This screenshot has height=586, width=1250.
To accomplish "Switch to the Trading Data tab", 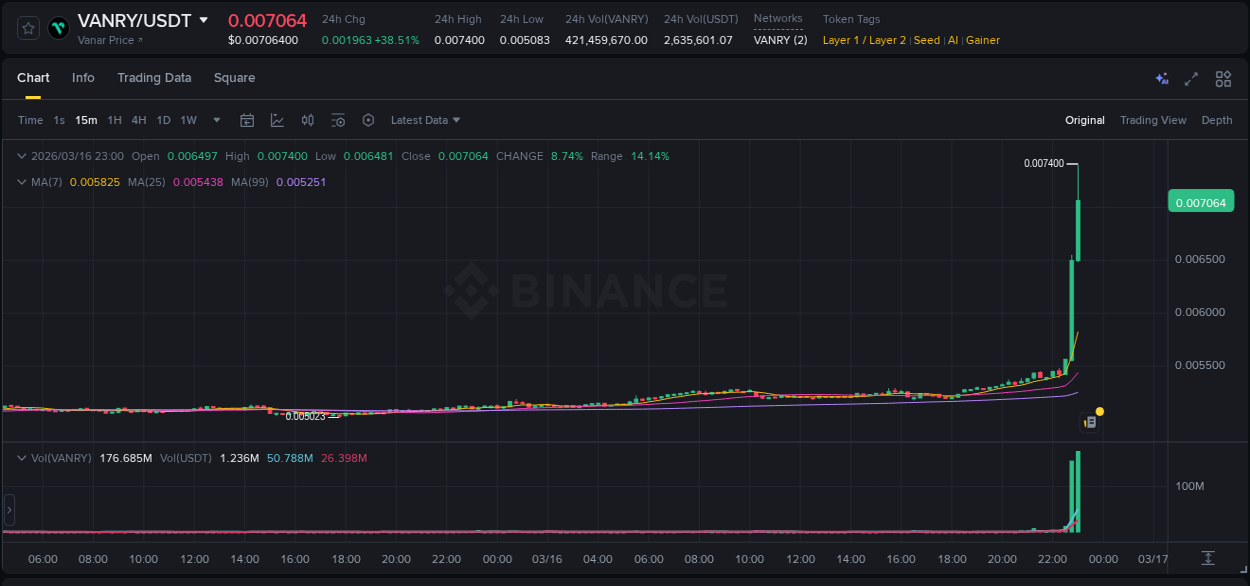I will [154, 78].
